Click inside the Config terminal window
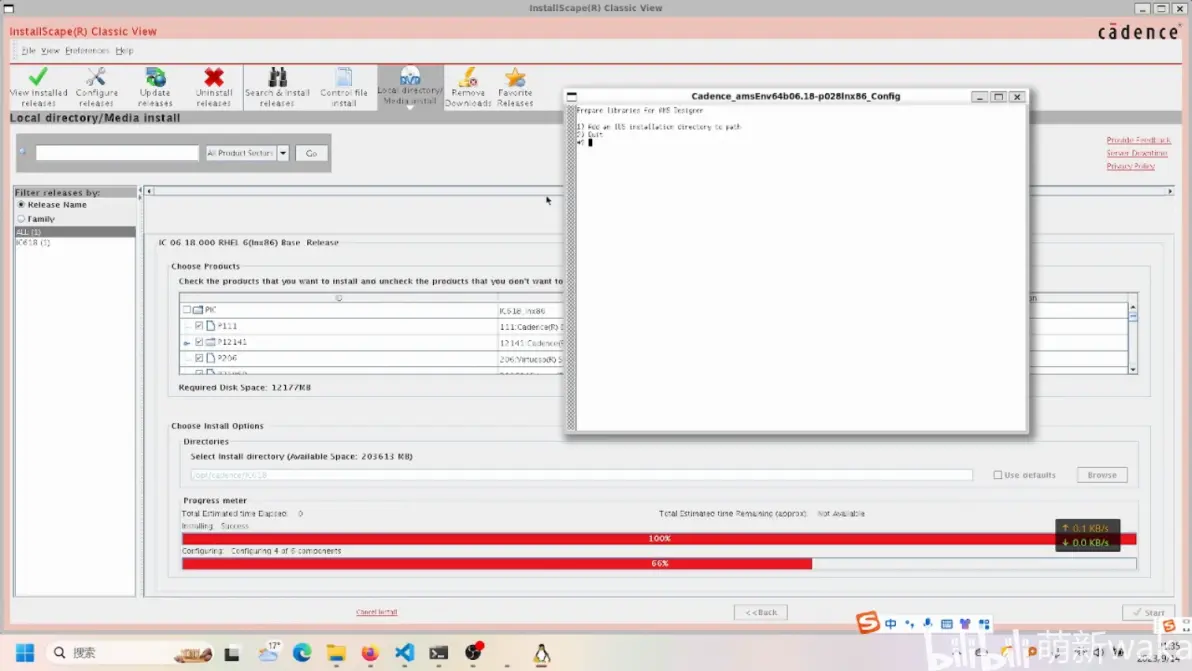The width and height of the screenshot is (1192, 671). coord(801,267)
